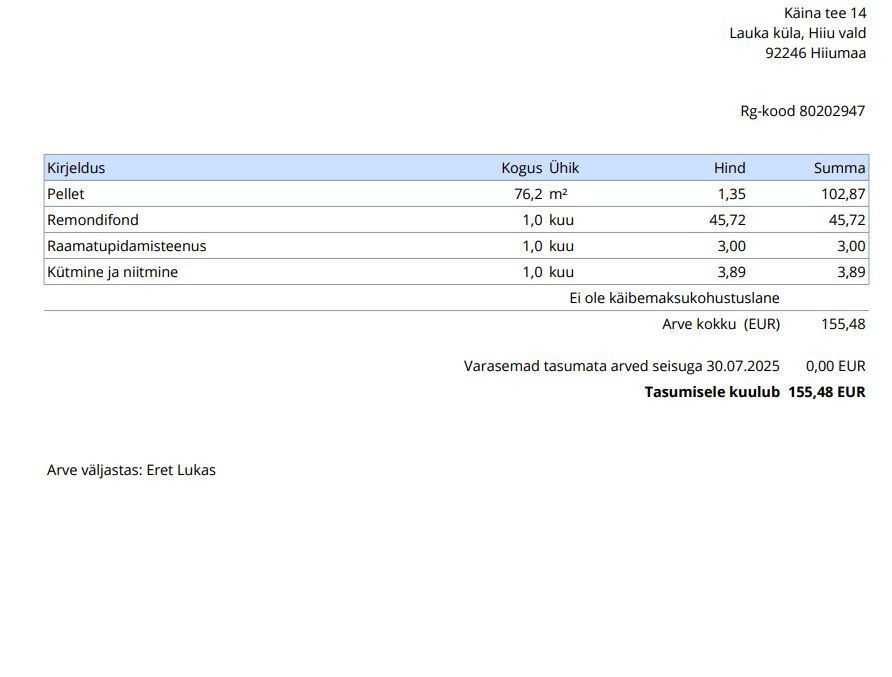Viewport: 892px width, 677px height.
Task: Select the Ühik column header
Action: (x=564, y=168)
